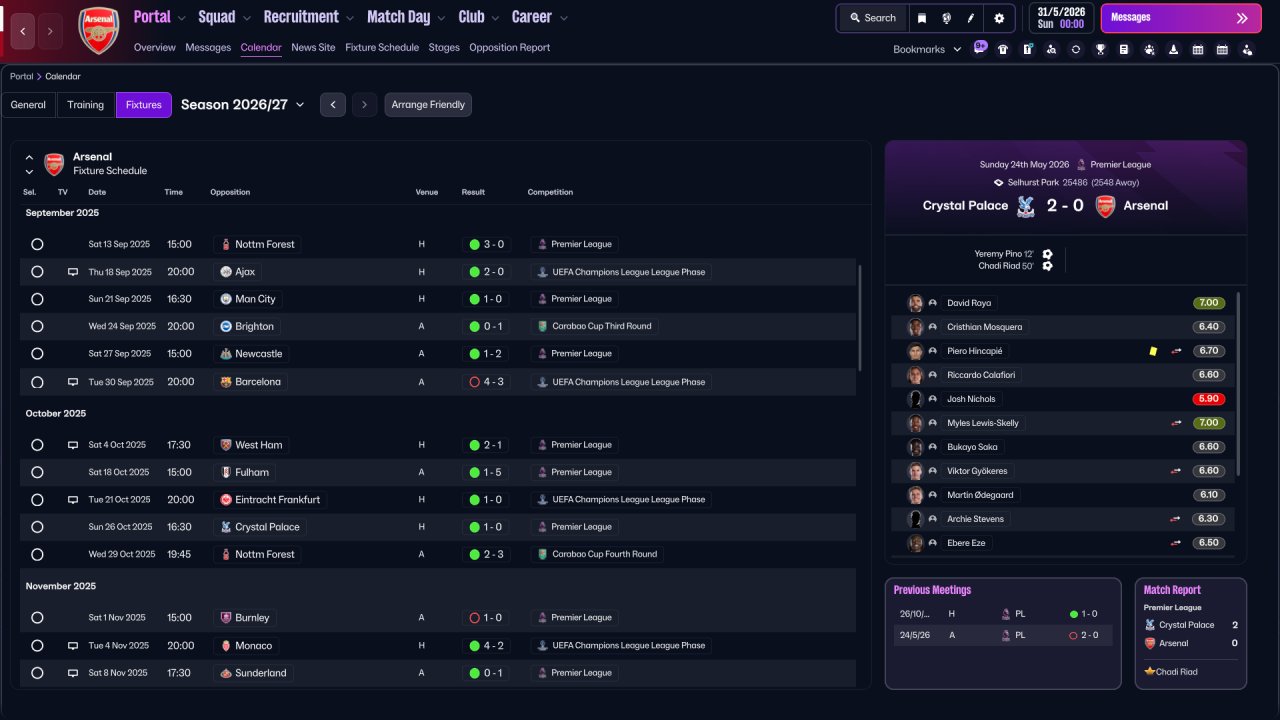Viewport: 1280px width, 720px height.
Task: Select the radio button for the Burnley fixture
Action: [x=37, y=618]
